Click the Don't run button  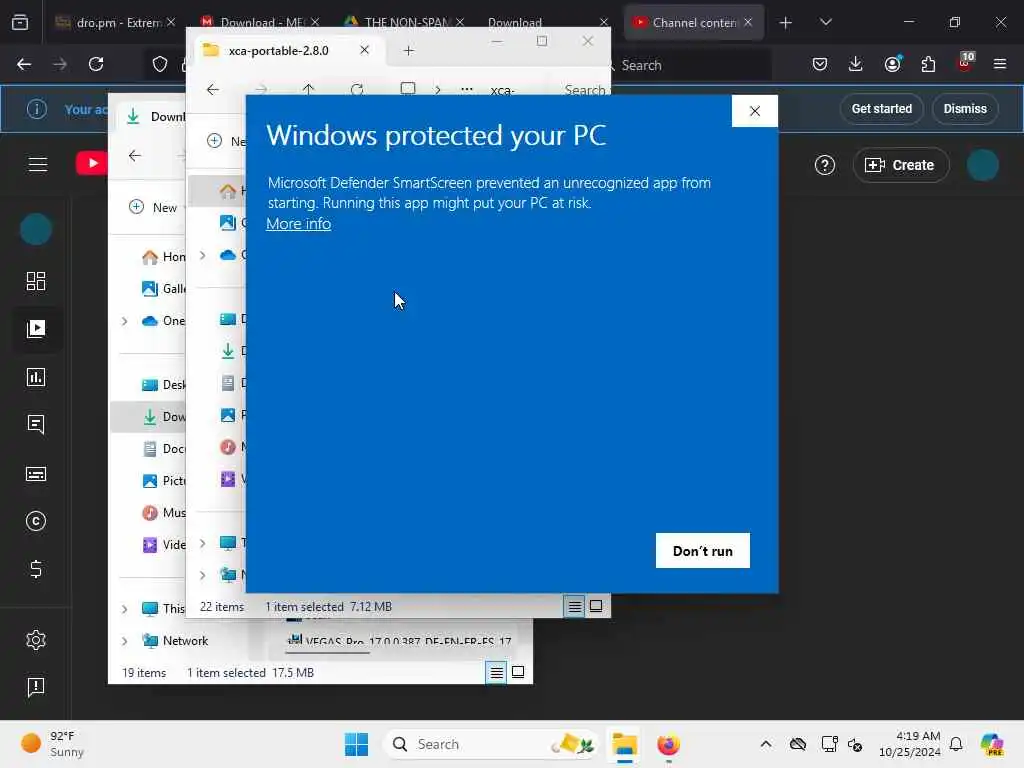tap(703, 551)
